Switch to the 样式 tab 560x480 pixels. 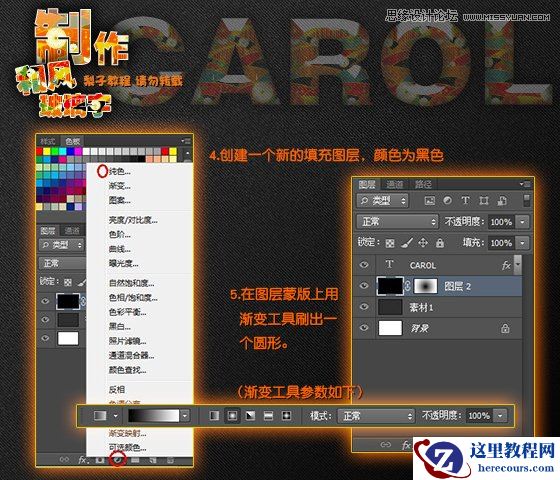48,141
